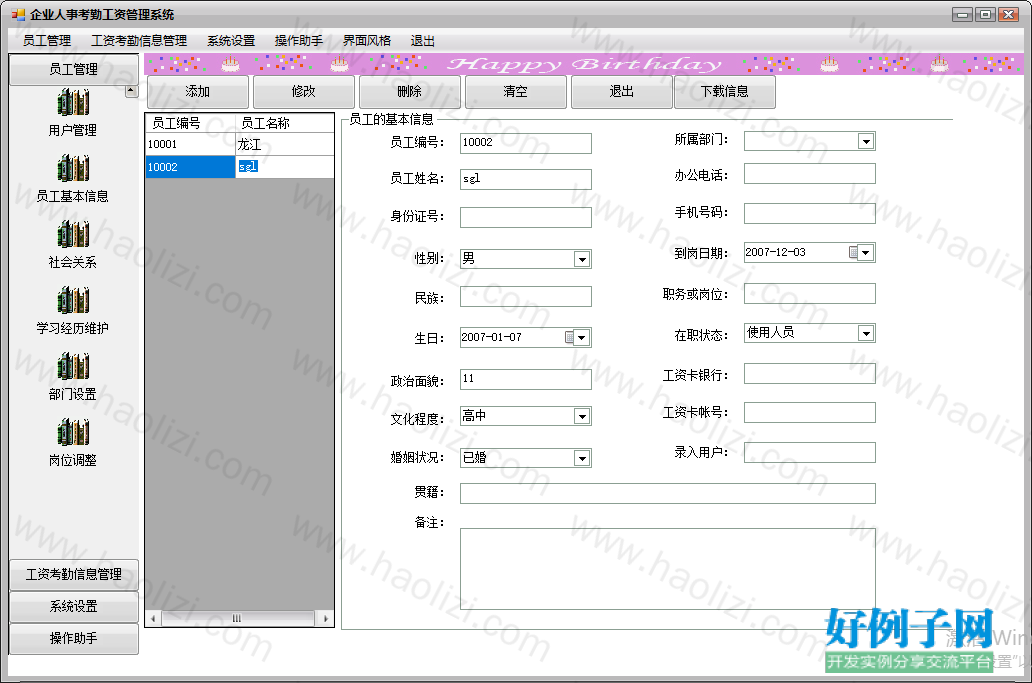The height and width of the screenshot is (683, 1032).
Task: Click the application icon in title bar
Action: pyautogui.click(x=18, y=14)
